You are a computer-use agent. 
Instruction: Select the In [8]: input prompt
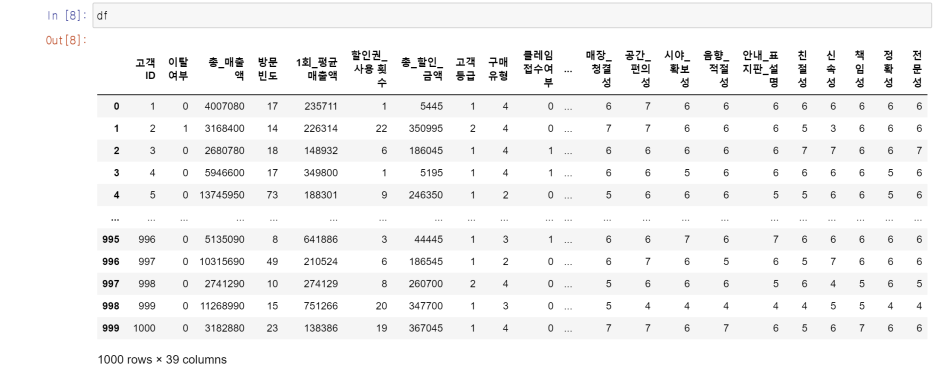[x=67, y=16]
